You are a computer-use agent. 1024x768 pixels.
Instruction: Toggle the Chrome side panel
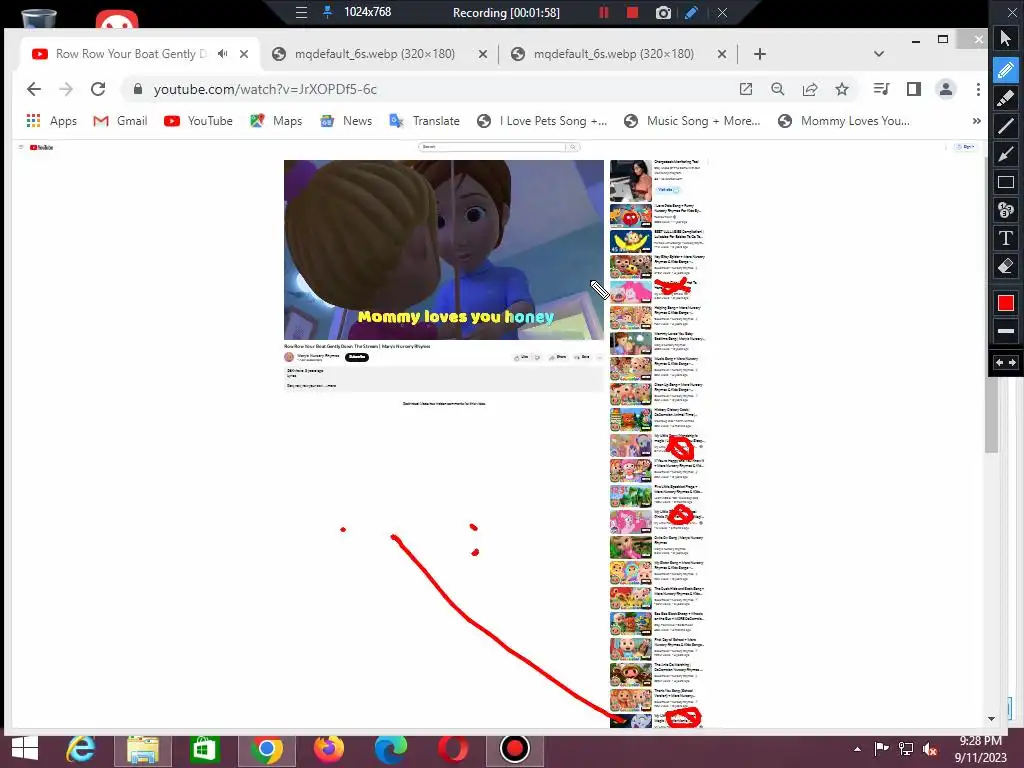point(914,89)
